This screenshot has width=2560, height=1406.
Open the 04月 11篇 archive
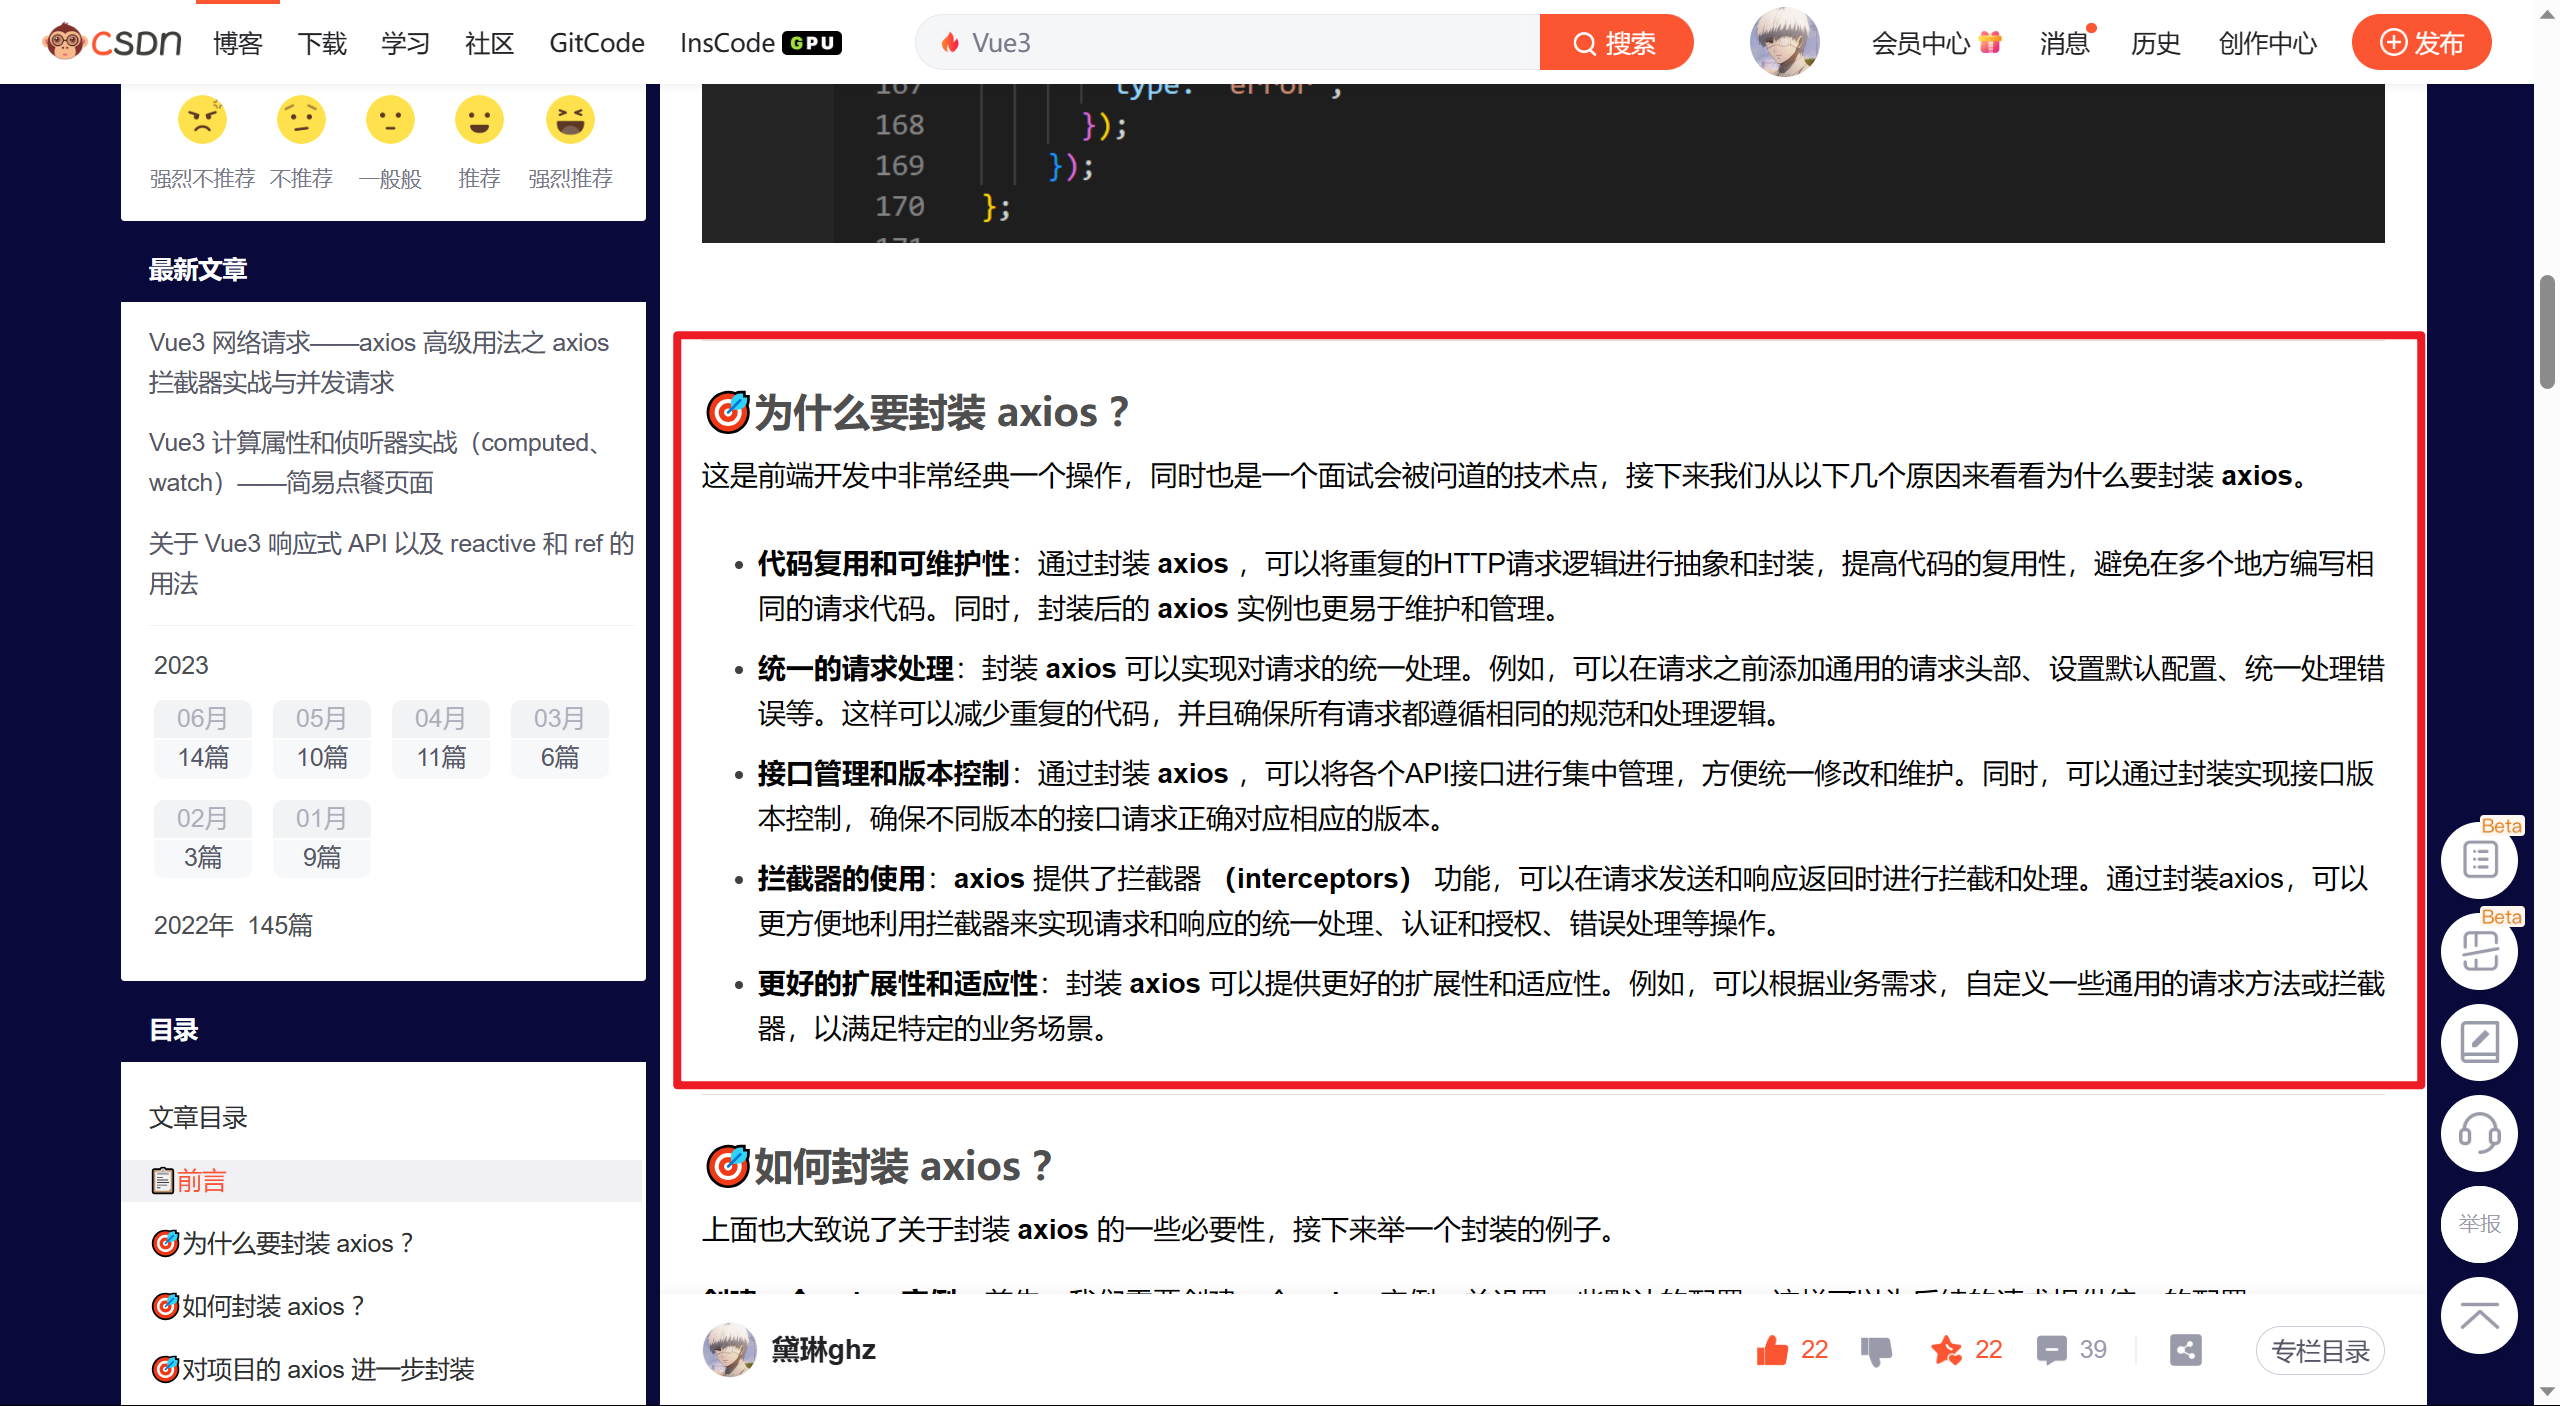(x=440, y=738)
